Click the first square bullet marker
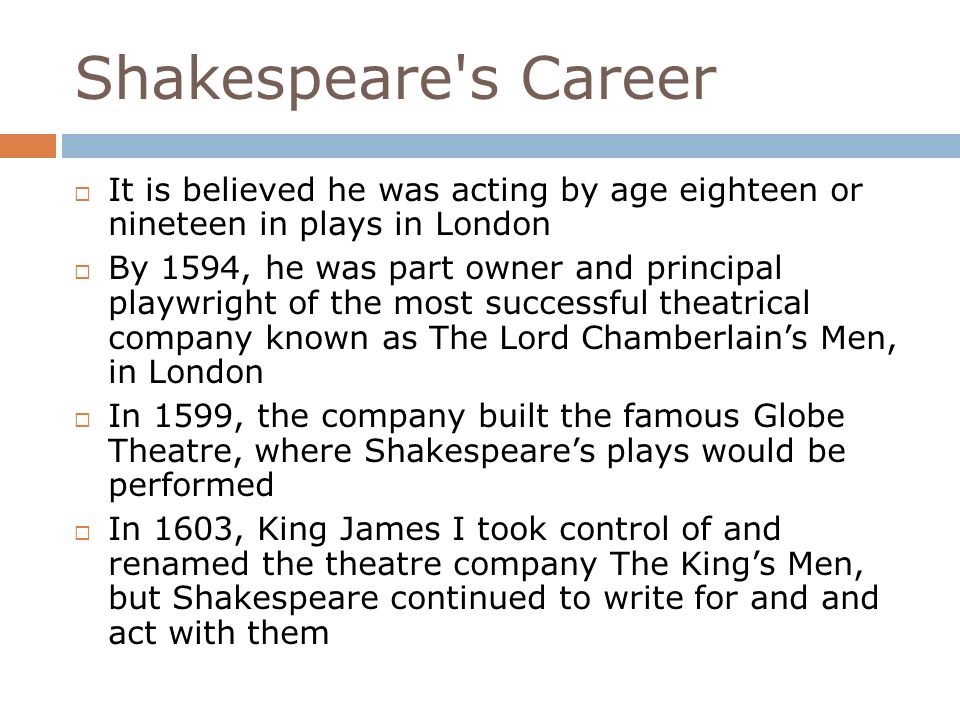Image resolution: width=960 pixels, height=720 pixels. pos(83,194)
